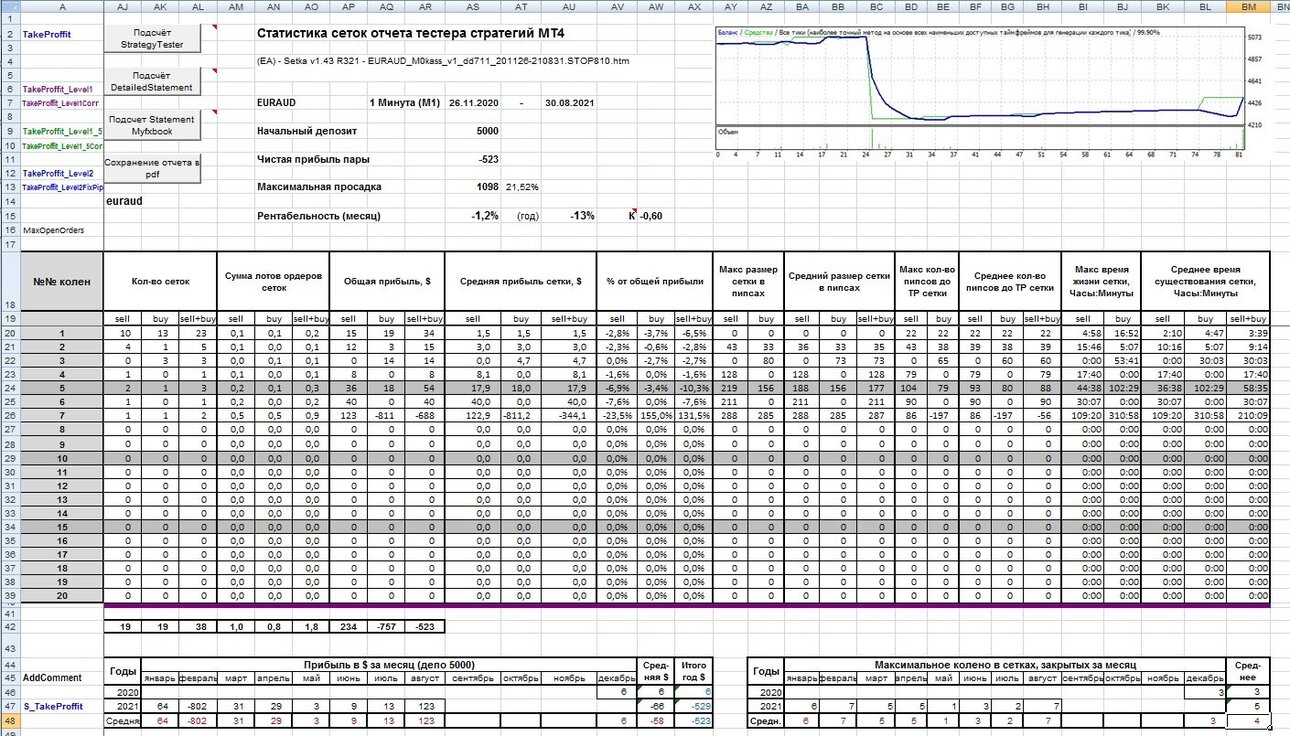Select the initial deposit value 5000
1290x736 pixels.
(487, 131)
